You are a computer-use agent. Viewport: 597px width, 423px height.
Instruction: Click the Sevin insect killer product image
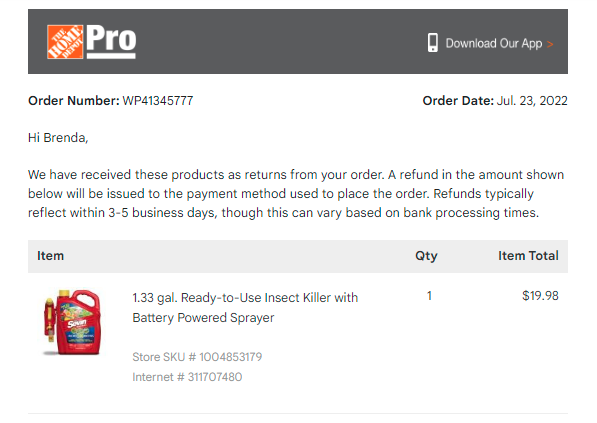pos(72,322)
